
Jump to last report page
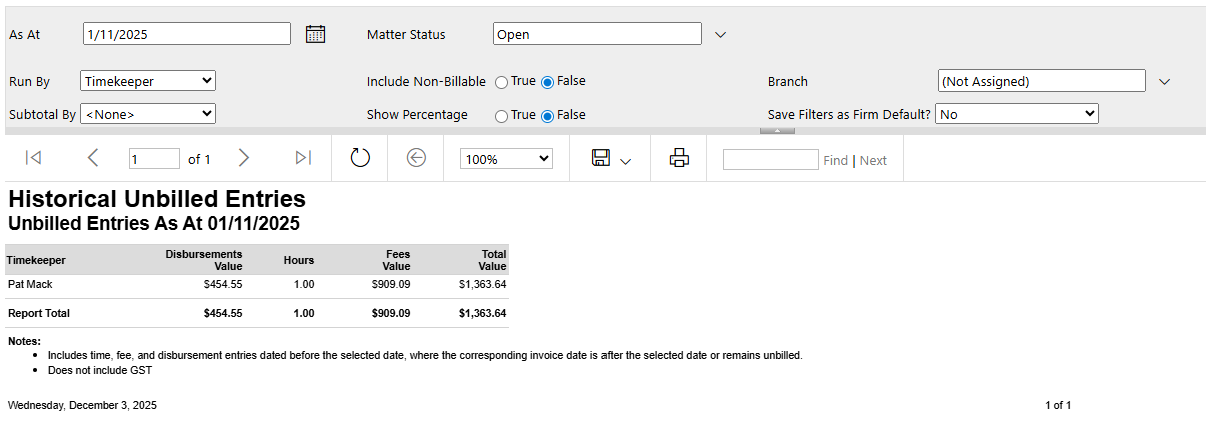(x=303, y=158)
